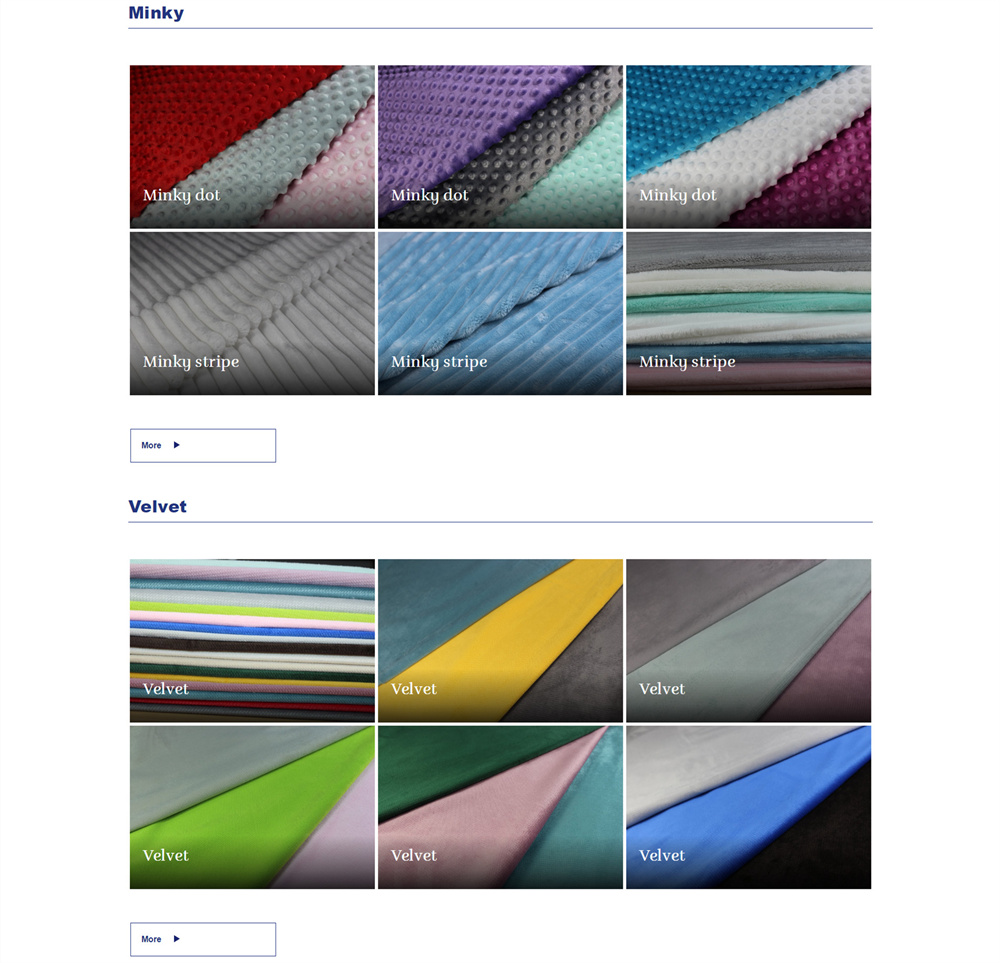The image size is (1000, 963).
Task: Click the arrow icon in Velvet More button
Action: 177,939
